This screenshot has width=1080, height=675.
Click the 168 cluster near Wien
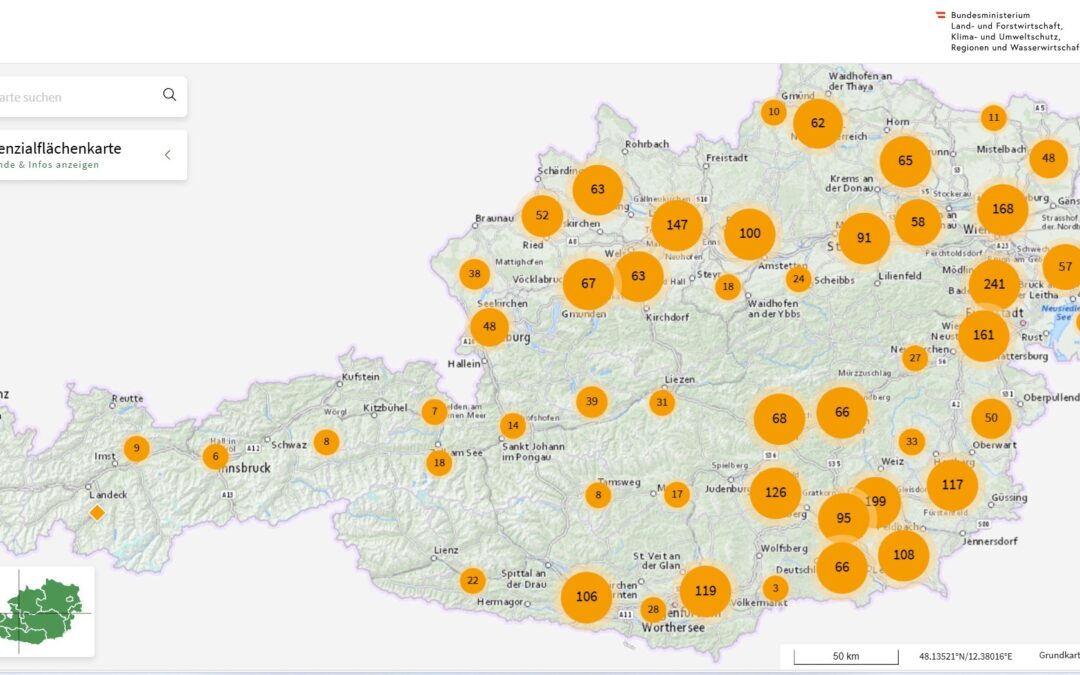click(x=1002, y=209)
